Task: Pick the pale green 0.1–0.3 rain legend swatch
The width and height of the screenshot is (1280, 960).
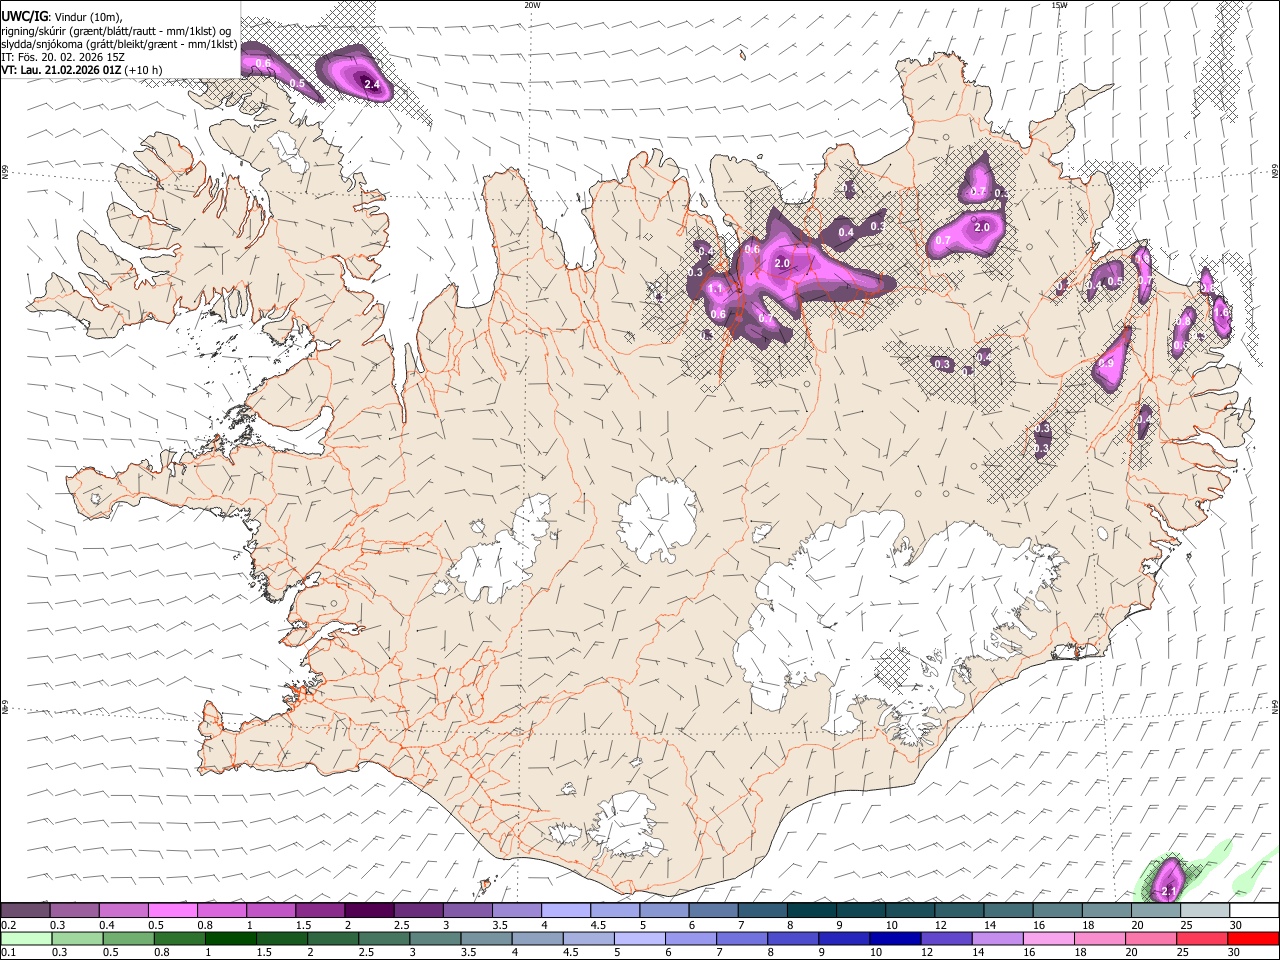Action: 26,938
